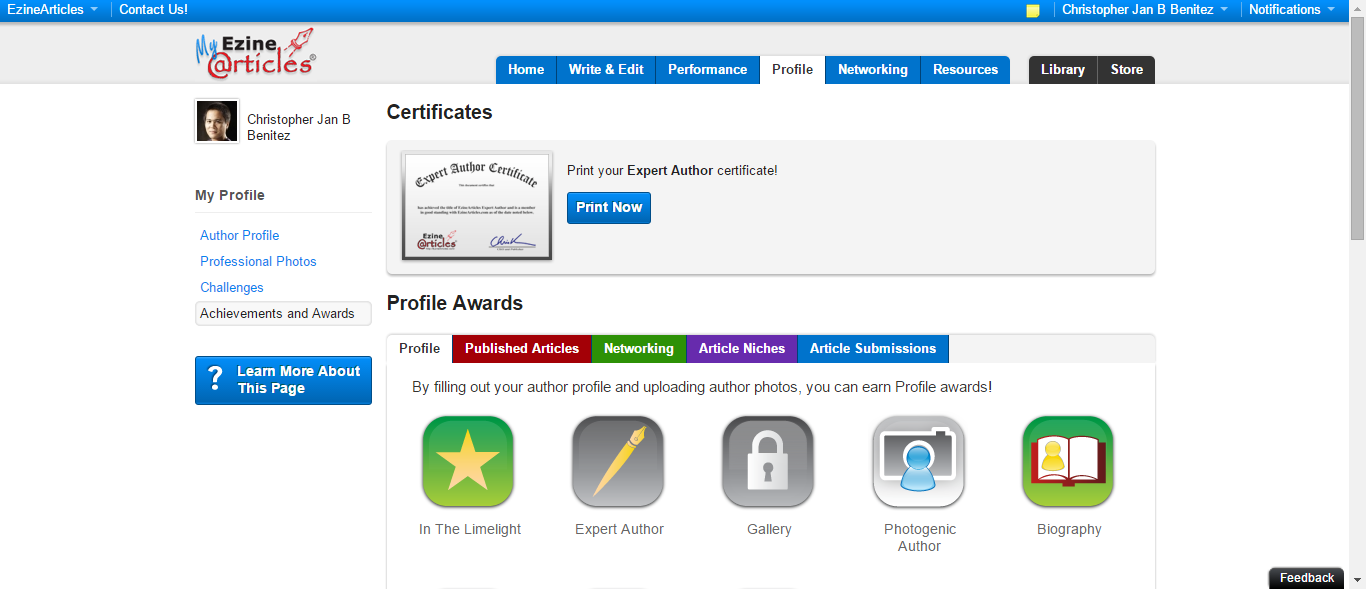Select the Profile awards sub-tab
The image size is (1366, 589).
(419, 348)
